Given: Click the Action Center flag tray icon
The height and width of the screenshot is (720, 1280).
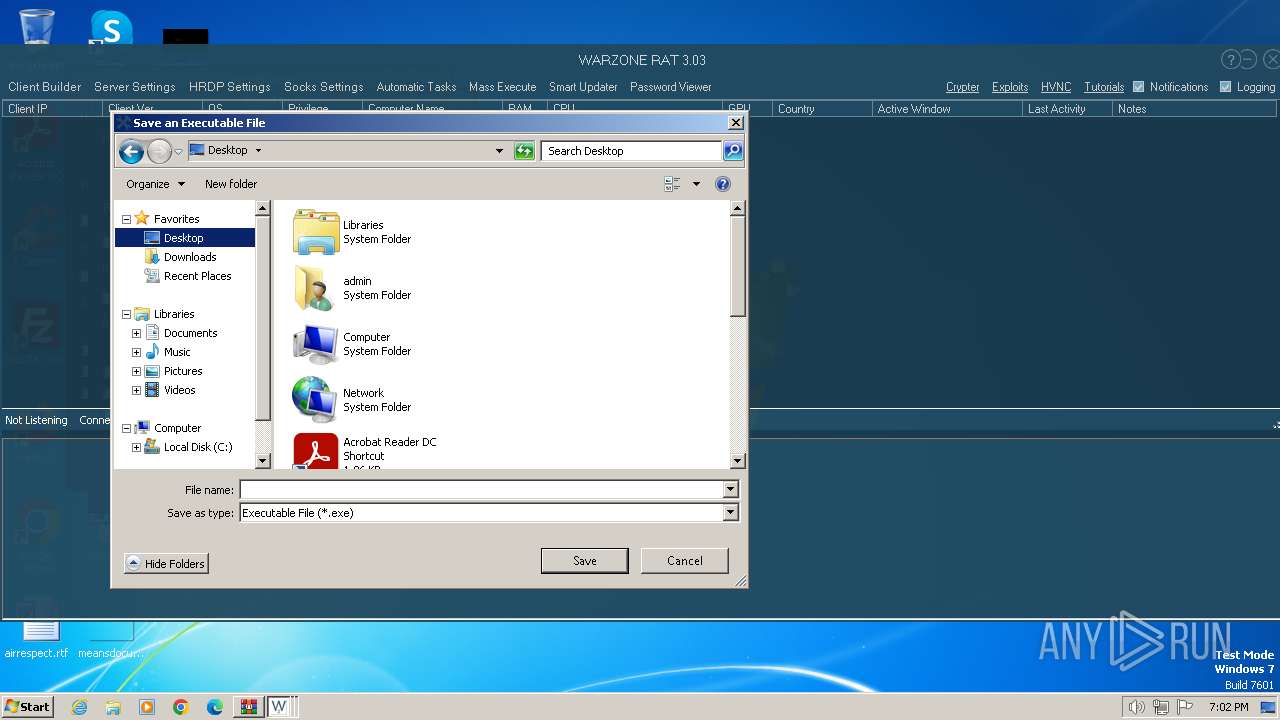Looking at the screenshot, I should [1186, 707].
